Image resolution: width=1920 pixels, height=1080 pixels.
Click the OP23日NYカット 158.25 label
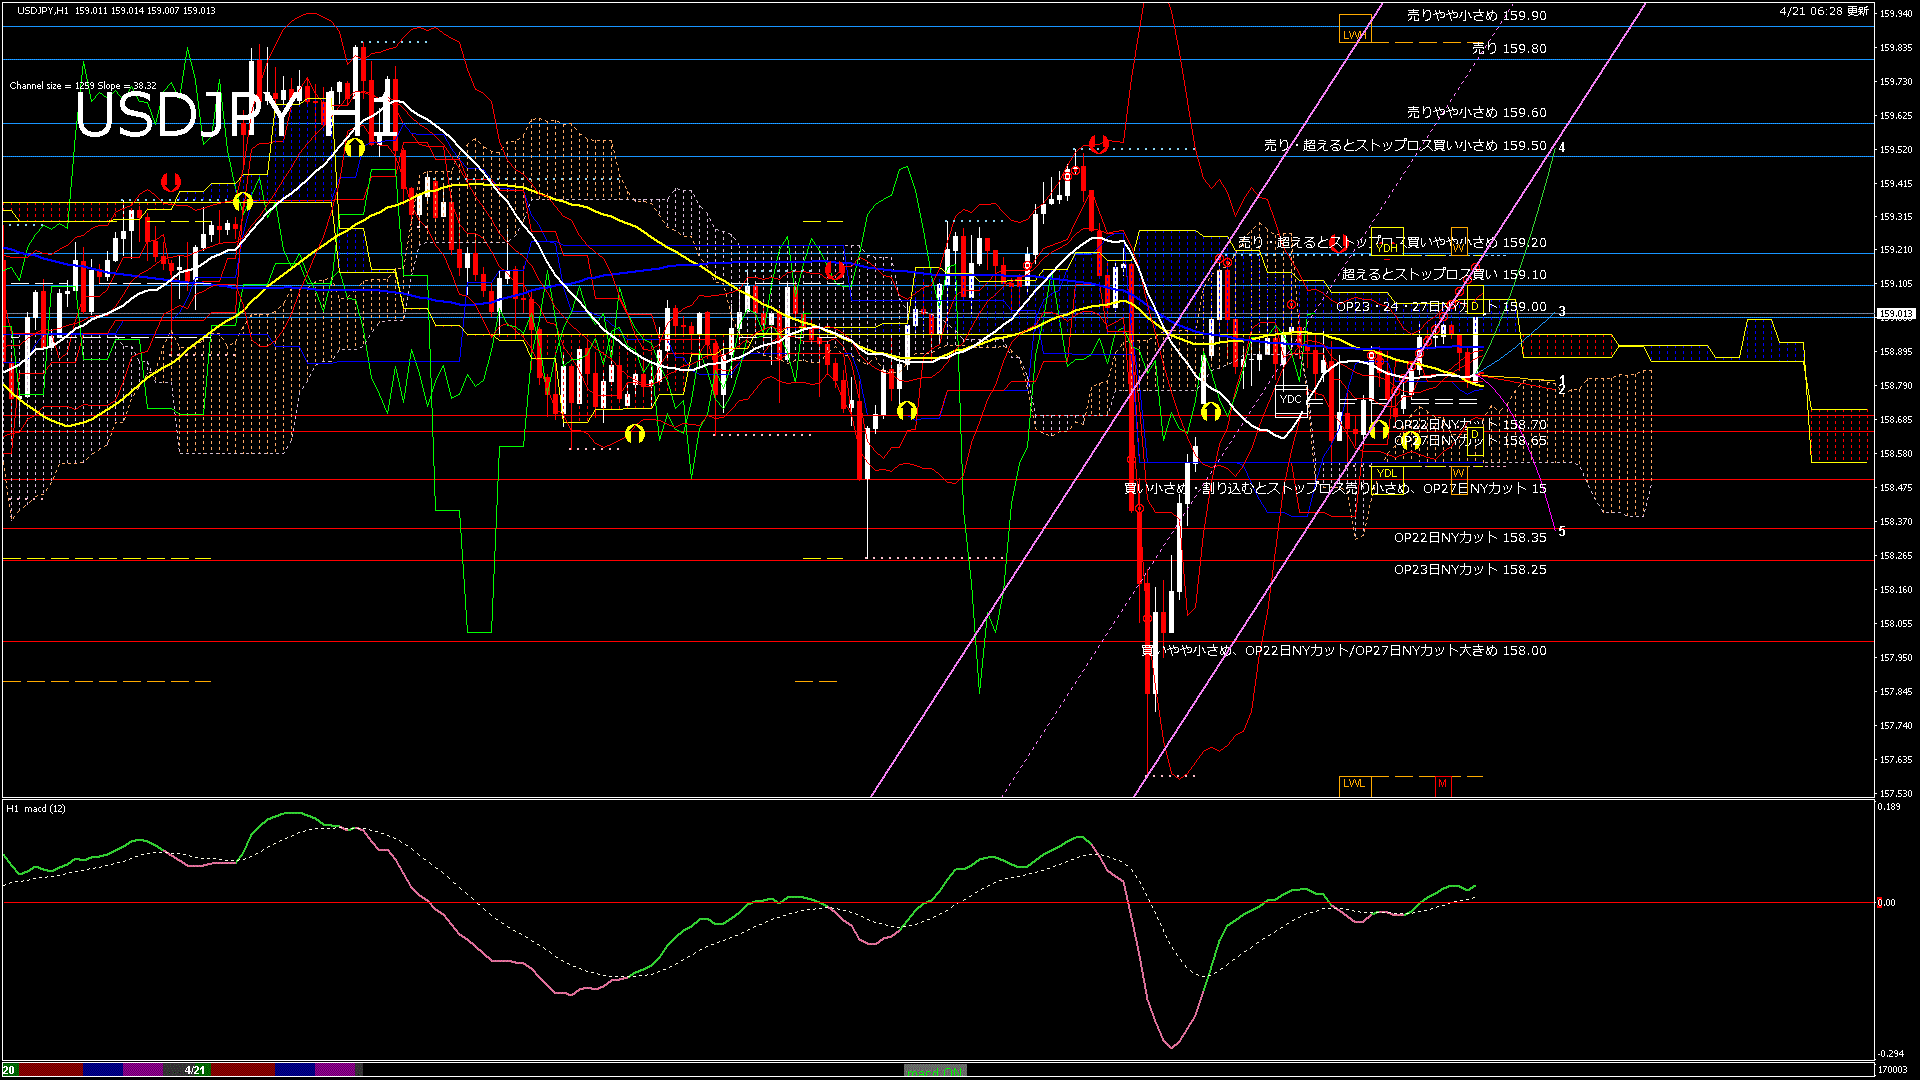click(1470, 569)
